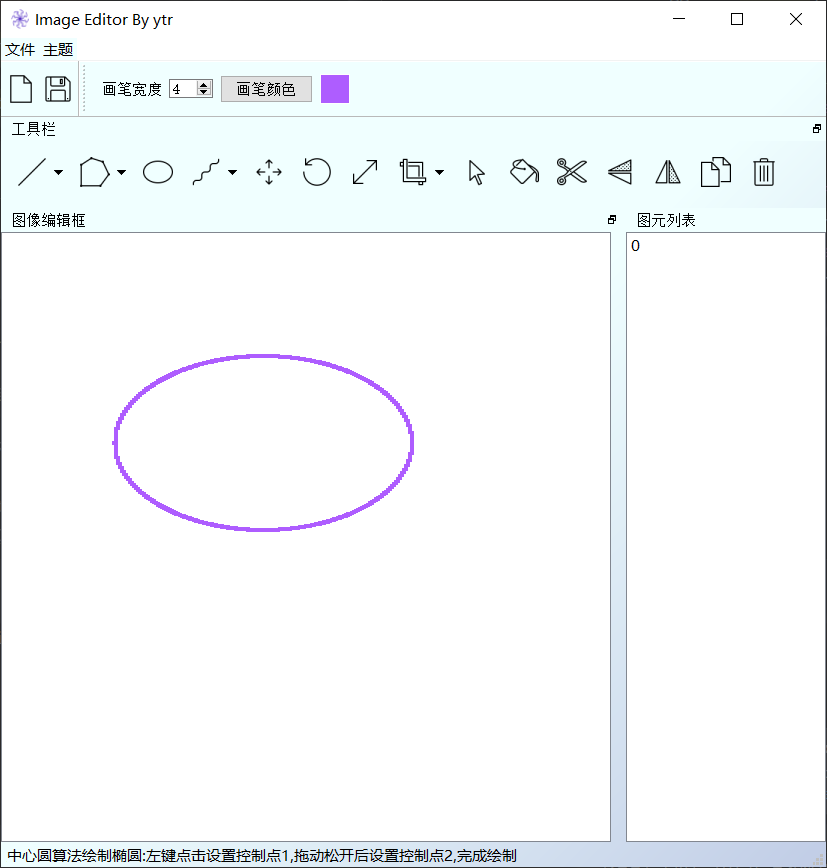
Task: Open curve tool type dropdown arrow
Action: [x=232, y=172]
